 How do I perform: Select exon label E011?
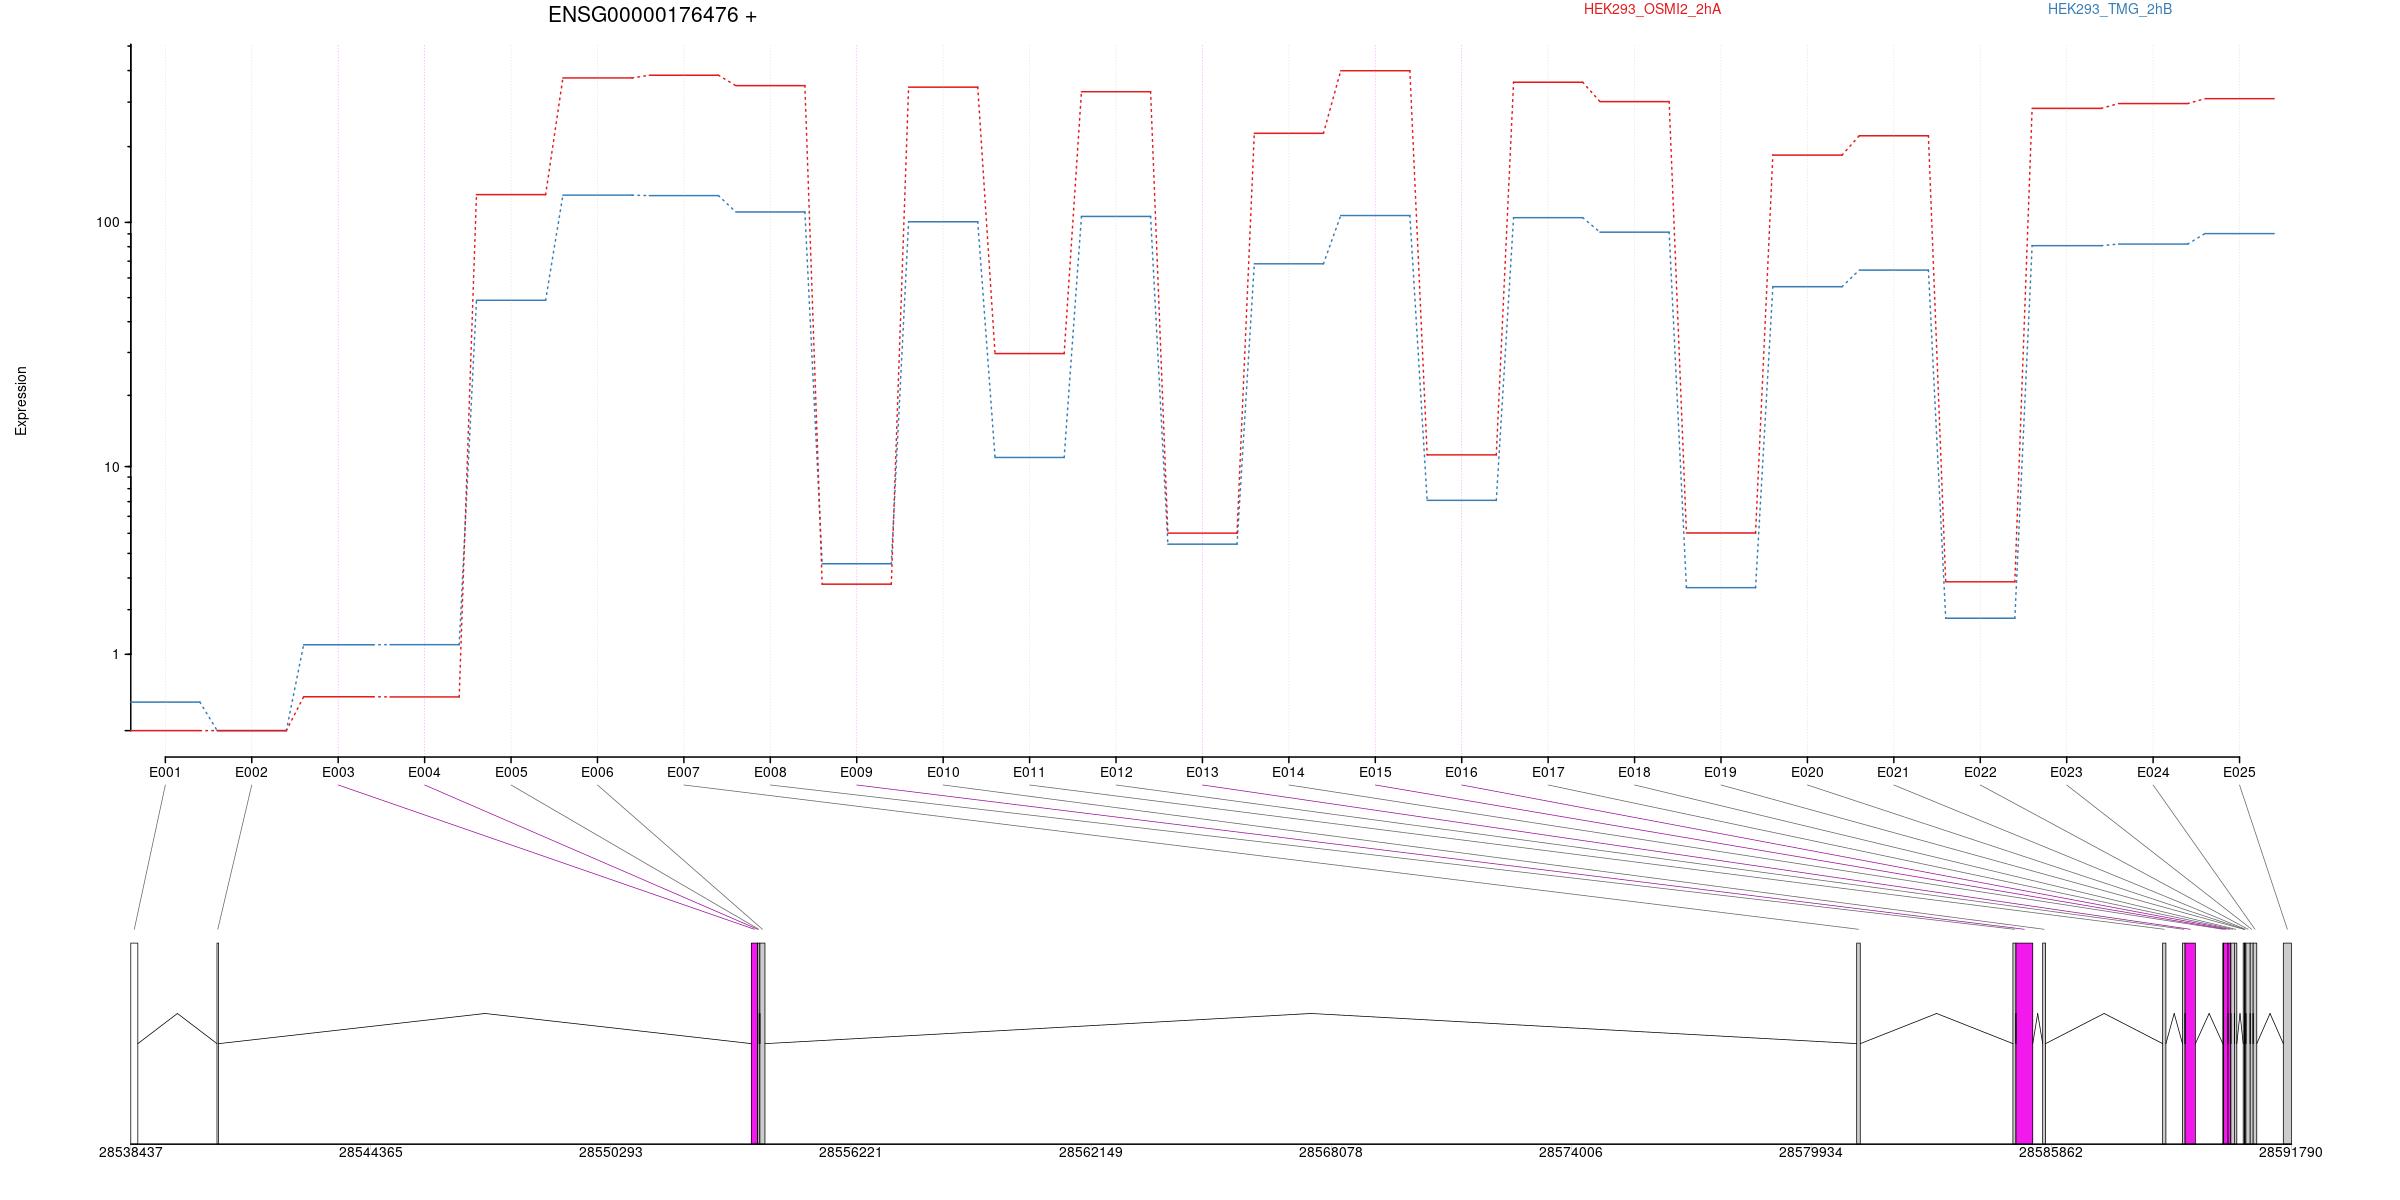(1029, 772)
